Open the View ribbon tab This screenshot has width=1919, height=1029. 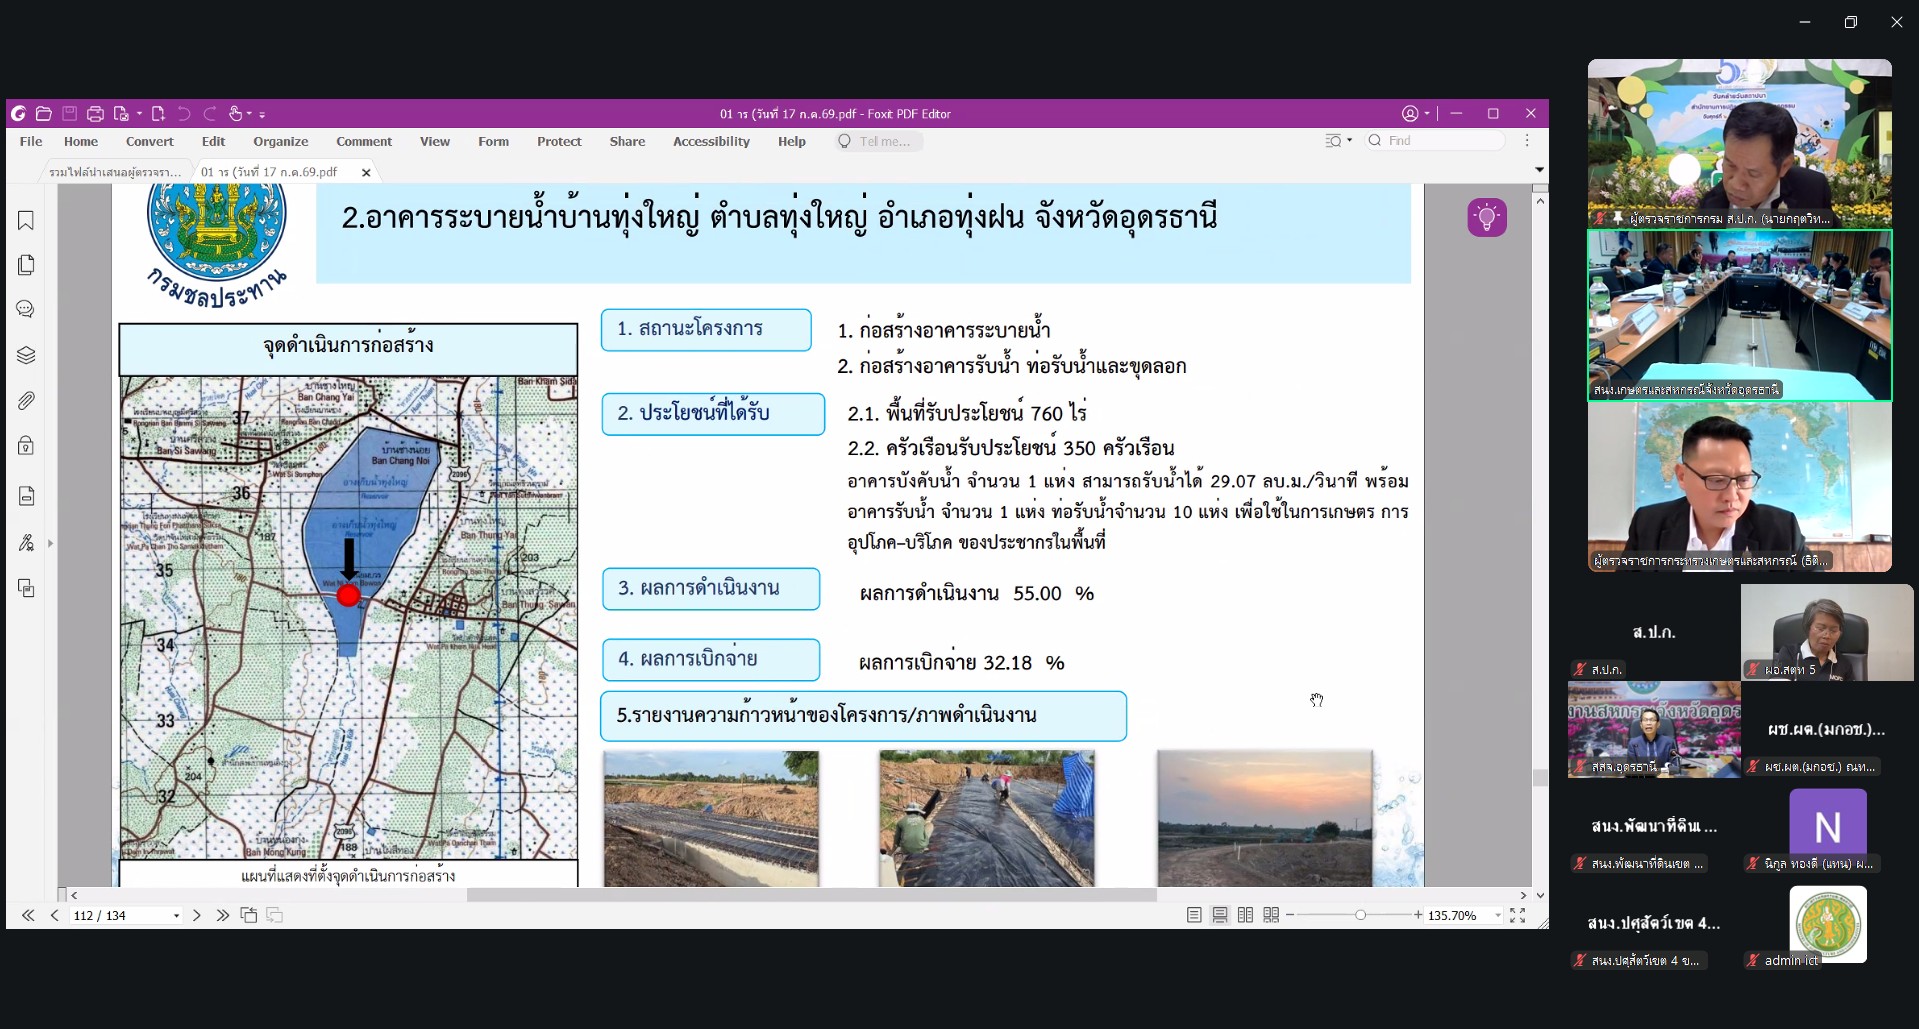tap(435, 142)
